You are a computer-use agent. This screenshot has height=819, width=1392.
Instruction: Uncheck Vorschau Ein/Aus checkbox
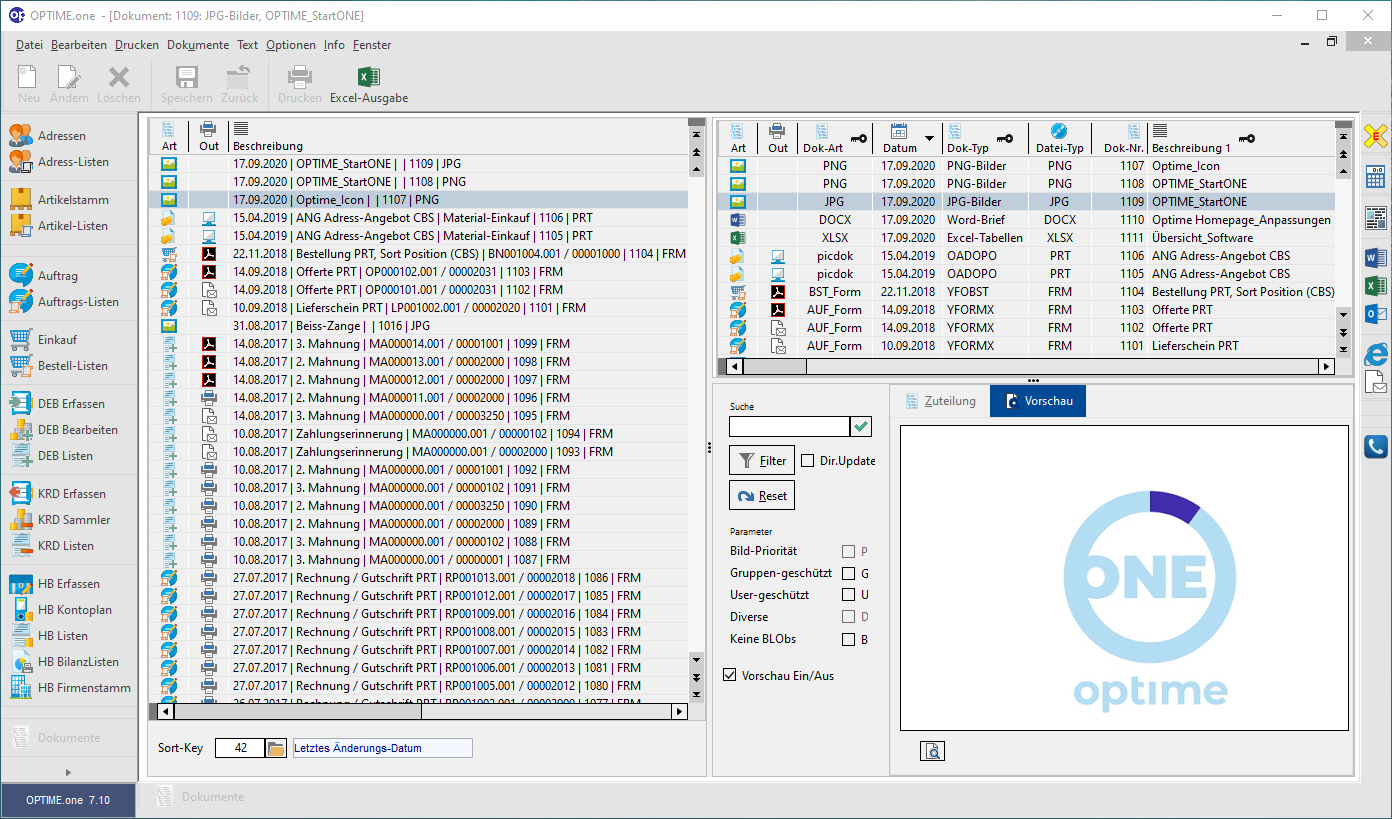(729, 675)
